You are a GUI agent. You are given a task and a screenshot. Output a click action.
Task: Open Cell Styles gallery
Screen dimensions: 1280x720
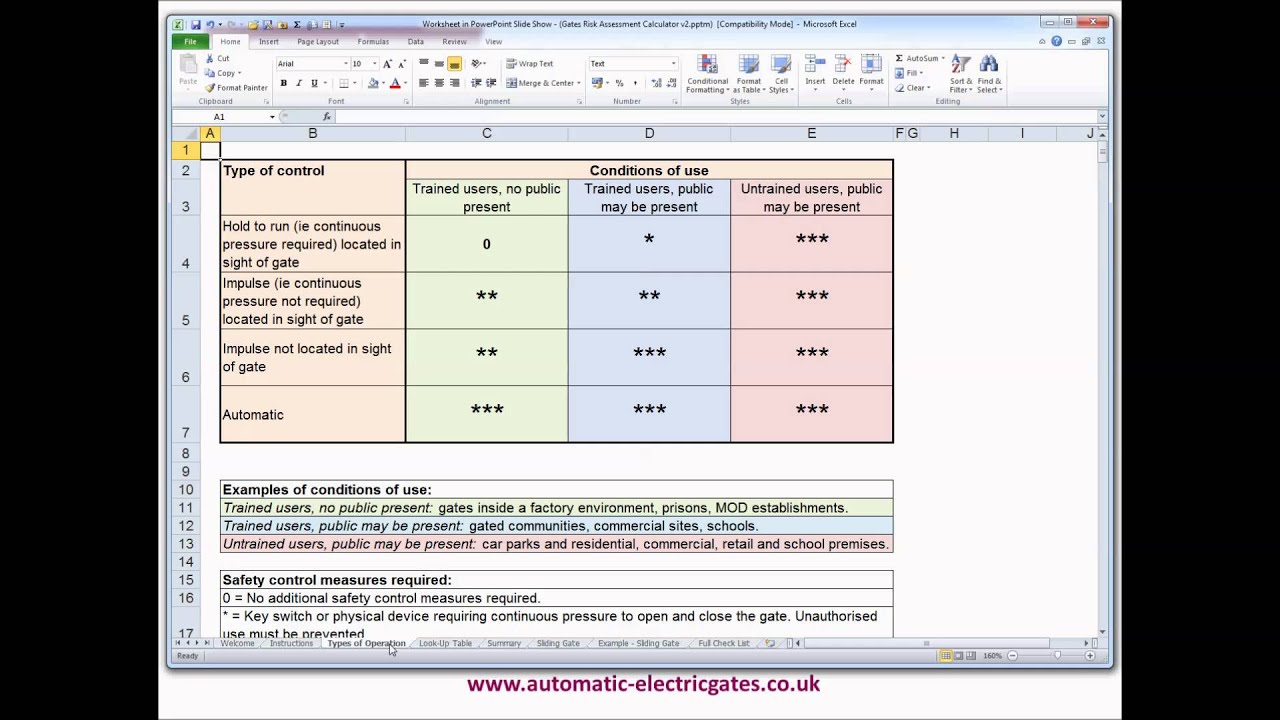point(781,75)
